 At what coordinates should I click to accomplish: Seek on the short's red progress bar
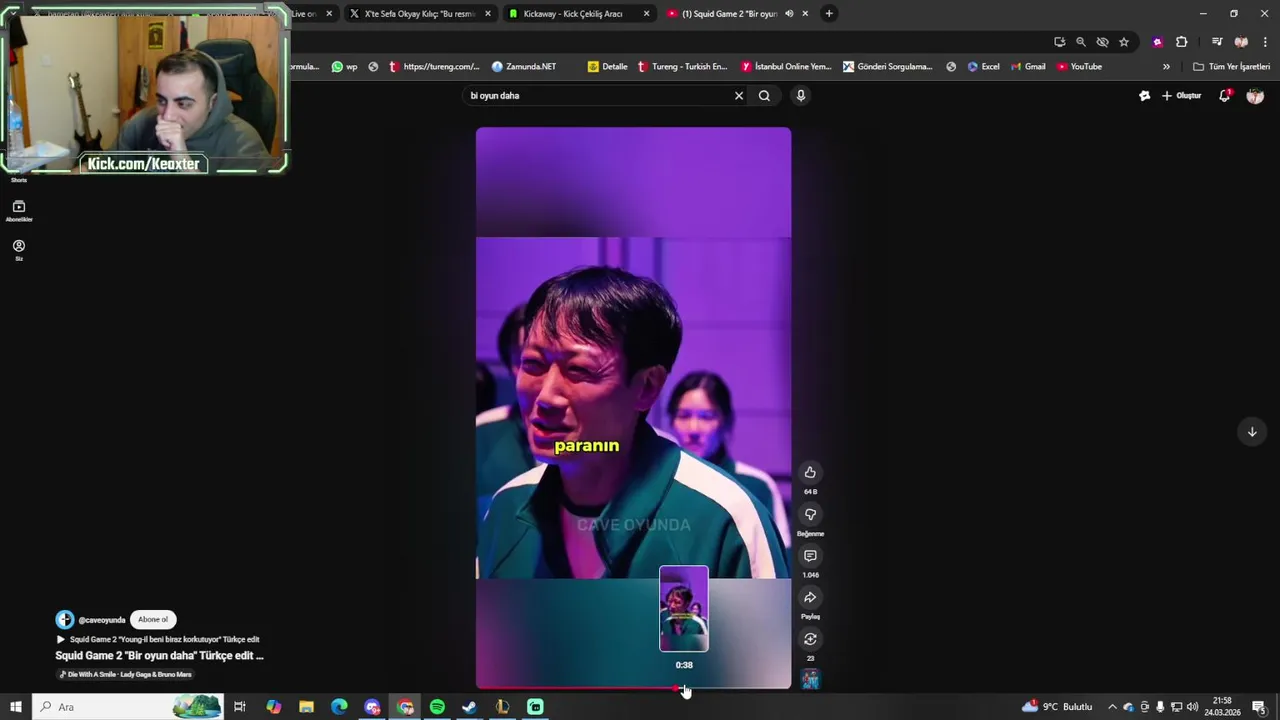633,688
